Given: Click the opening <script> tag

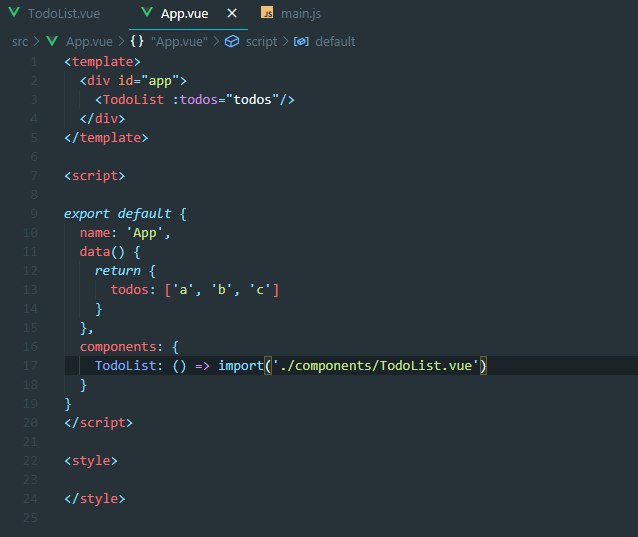Looking at the screenshot, I should point(94,176).
